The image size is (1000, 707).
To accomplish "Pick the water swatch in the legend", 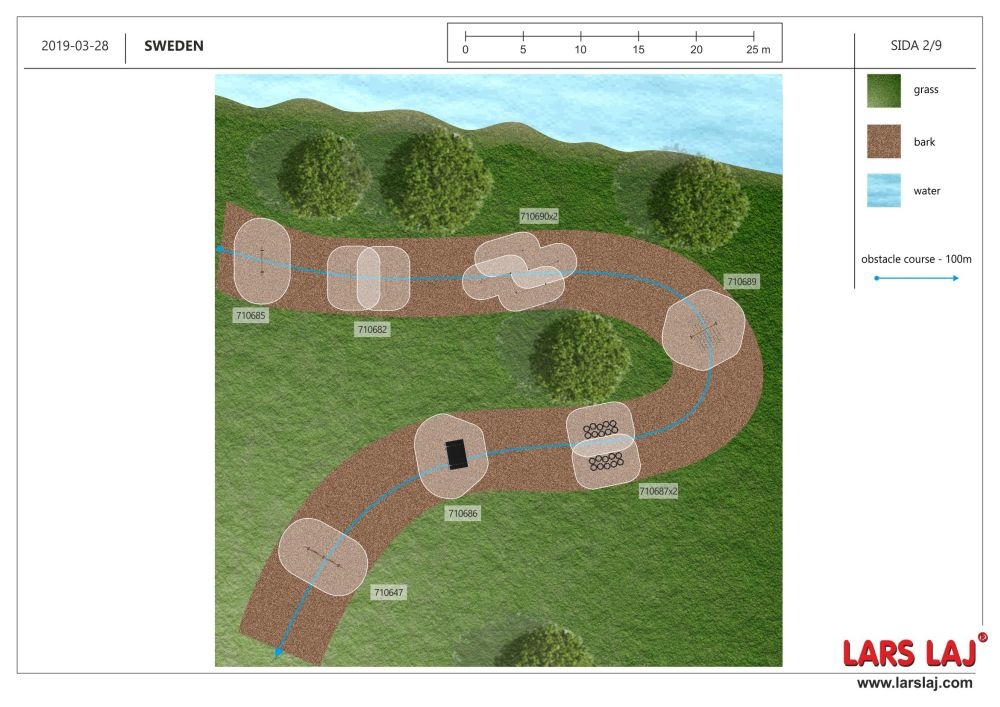I will tap(883, 190).
